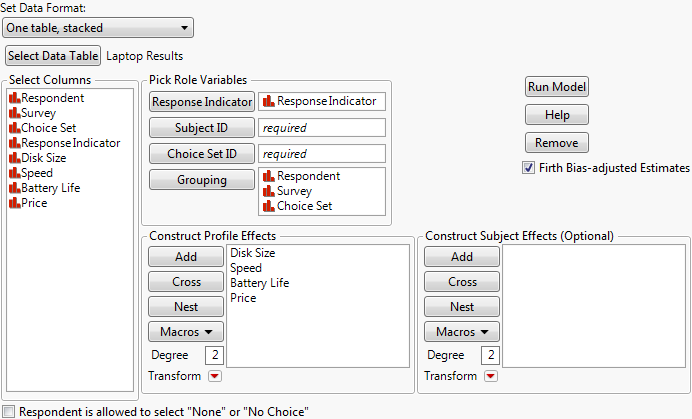The width and height of the screenshot is (692, 419).
Task: Click the Battery Life column's nominal icon in Select Columns
Action: (x=14, y=188)
